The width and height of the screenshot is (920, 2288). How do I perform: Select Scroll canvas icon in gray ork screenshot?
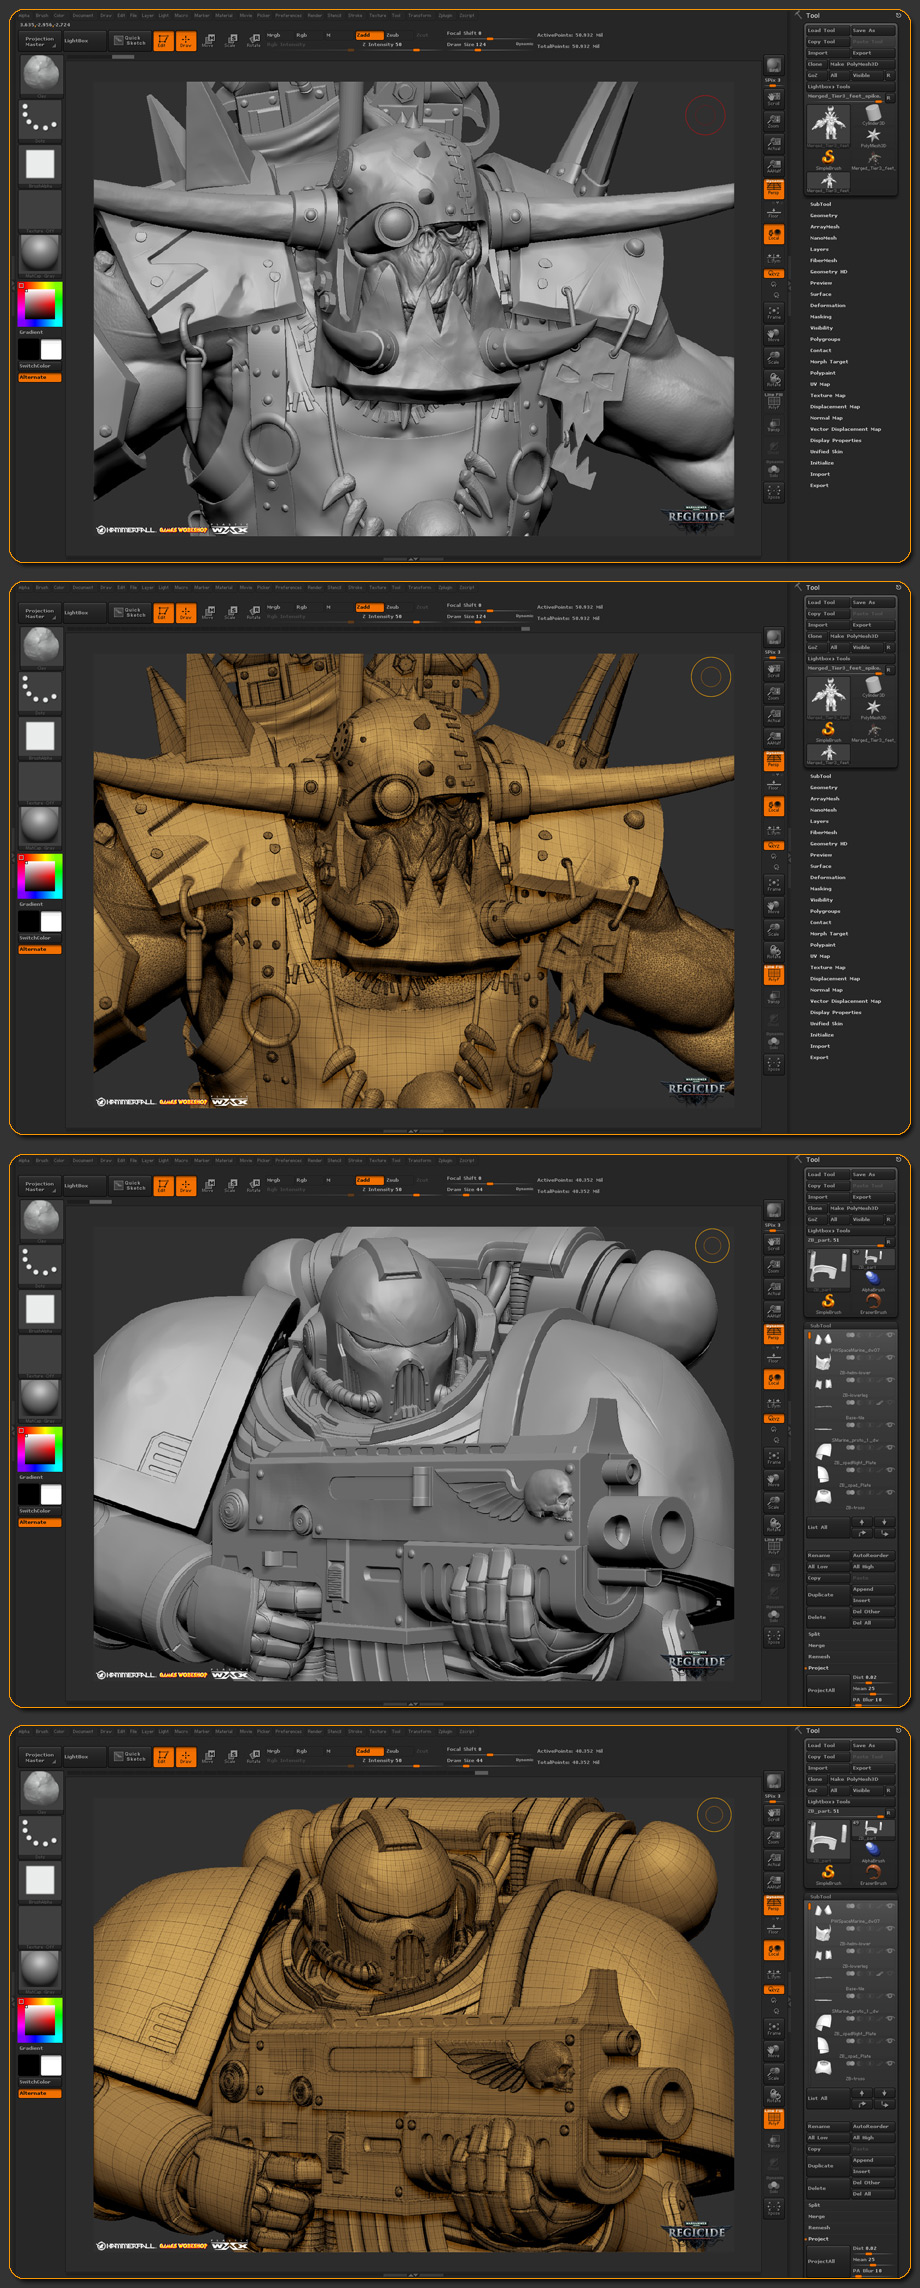tap(774, 98)
